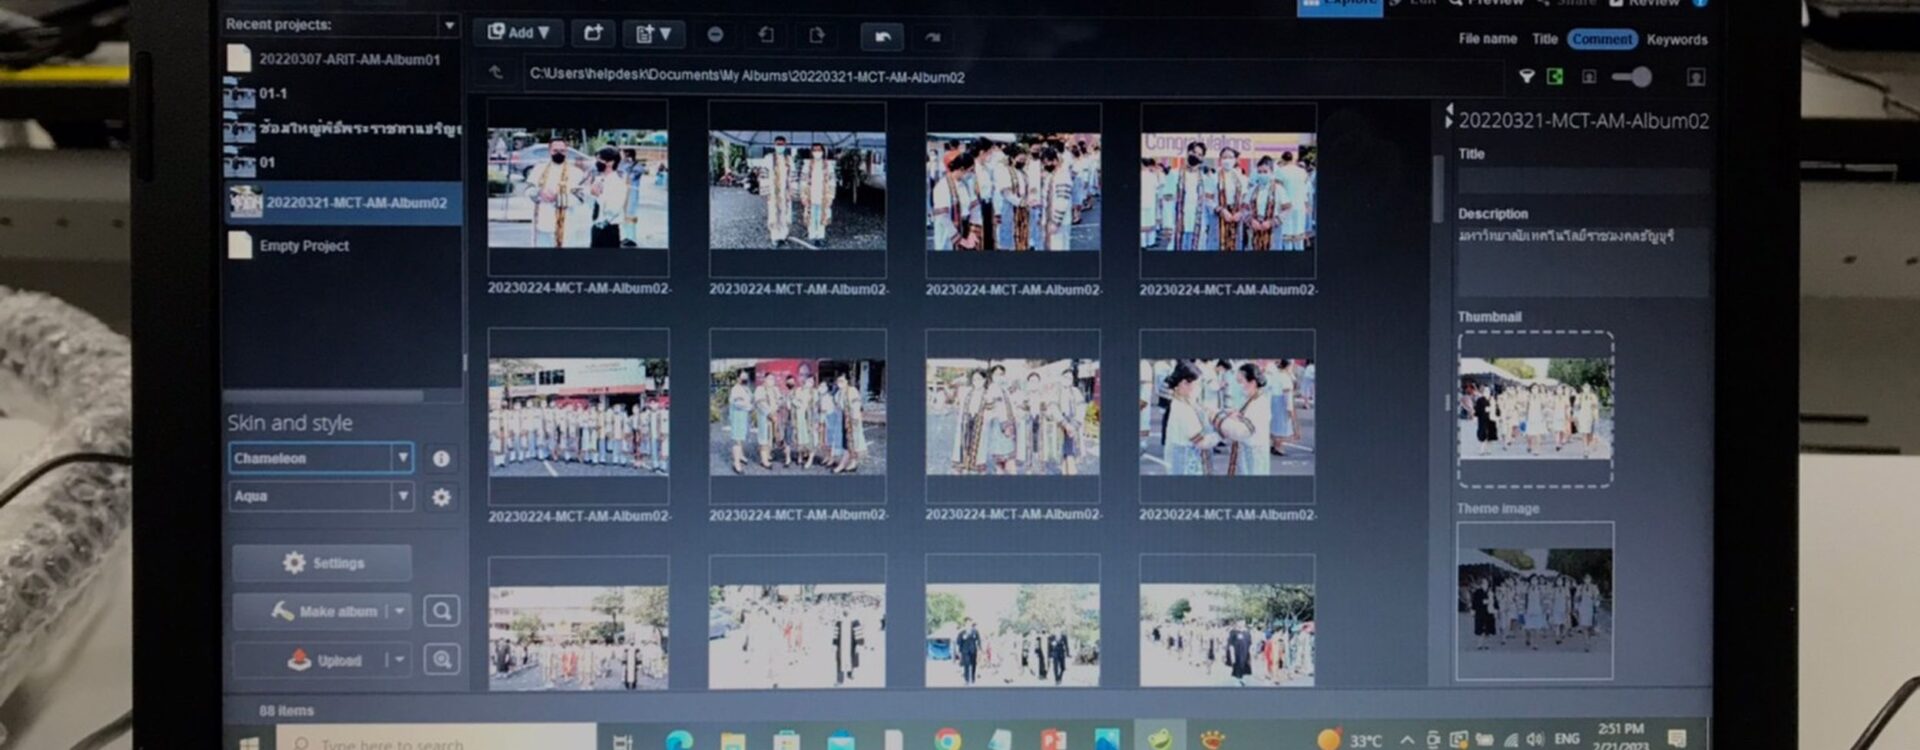Click the Description text field
This screenshot has height=750, width=1920.
pos(1582,261)
